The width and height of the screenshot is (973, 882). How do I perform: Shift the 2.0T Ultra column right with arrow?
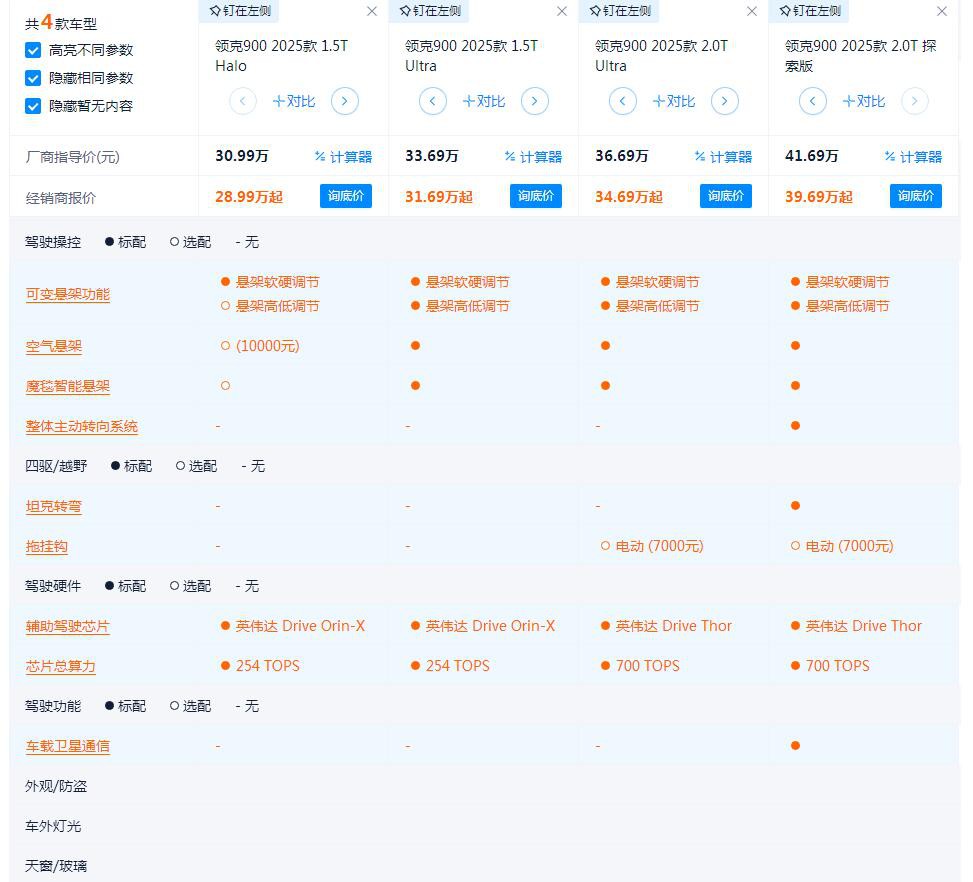(x=724, y=101)
